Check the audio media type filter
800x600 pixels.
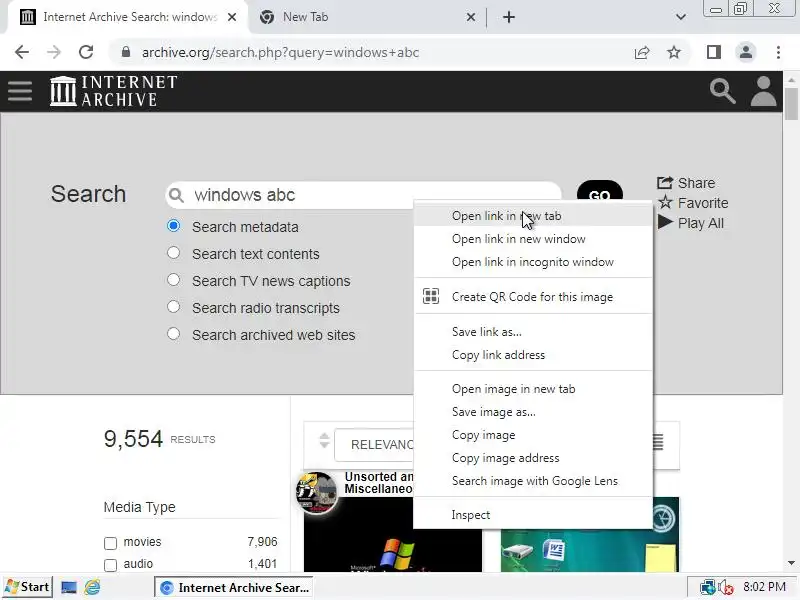pos(110,565)
